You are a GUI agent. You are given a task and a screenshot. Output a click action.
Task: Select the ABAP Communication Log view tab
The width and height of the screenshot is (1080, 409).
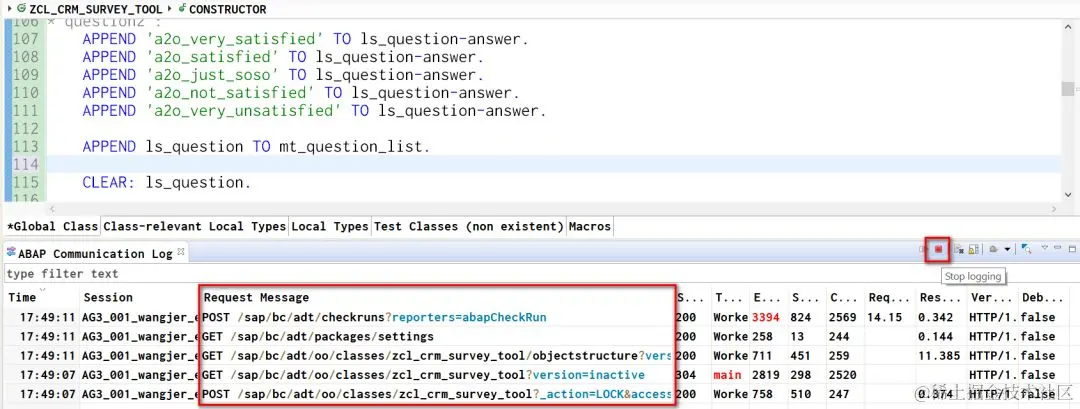(95, 253)
